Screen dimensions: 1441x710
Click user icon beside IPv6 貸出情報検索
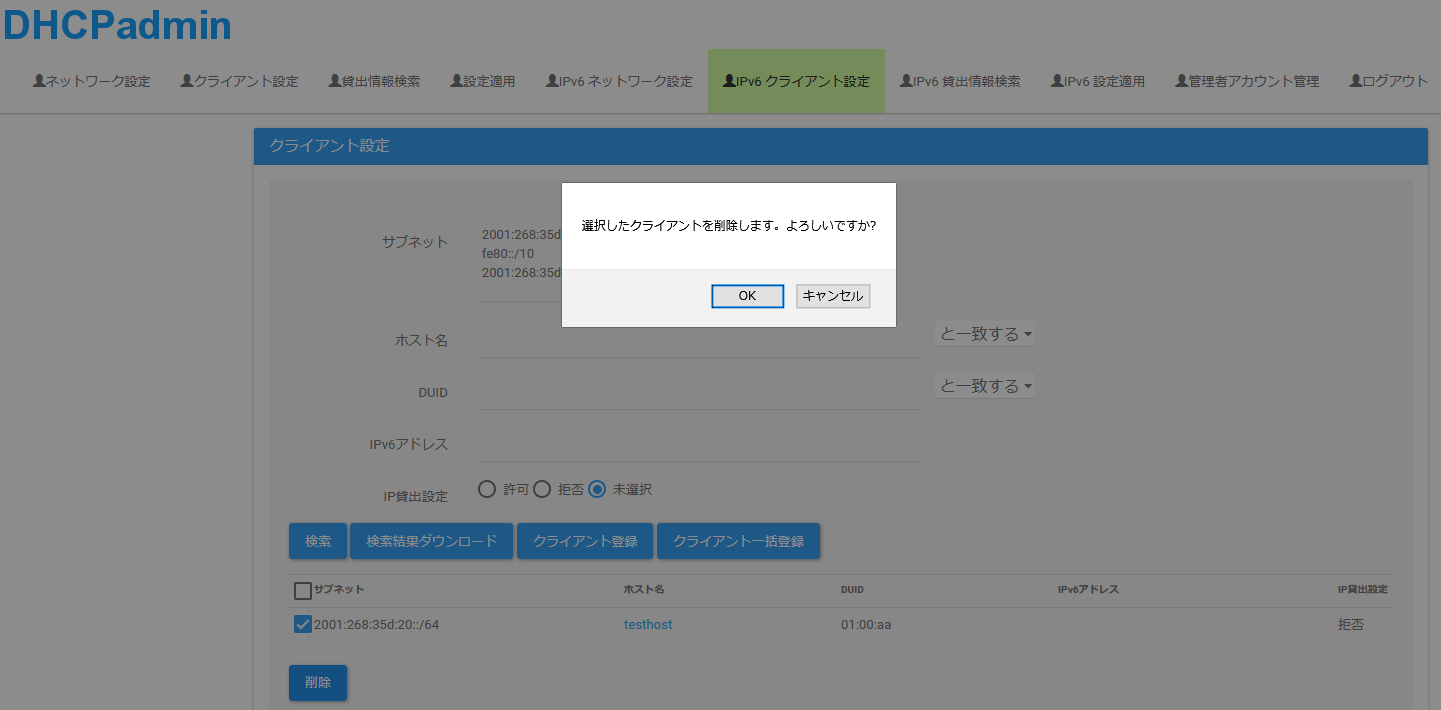906,81
